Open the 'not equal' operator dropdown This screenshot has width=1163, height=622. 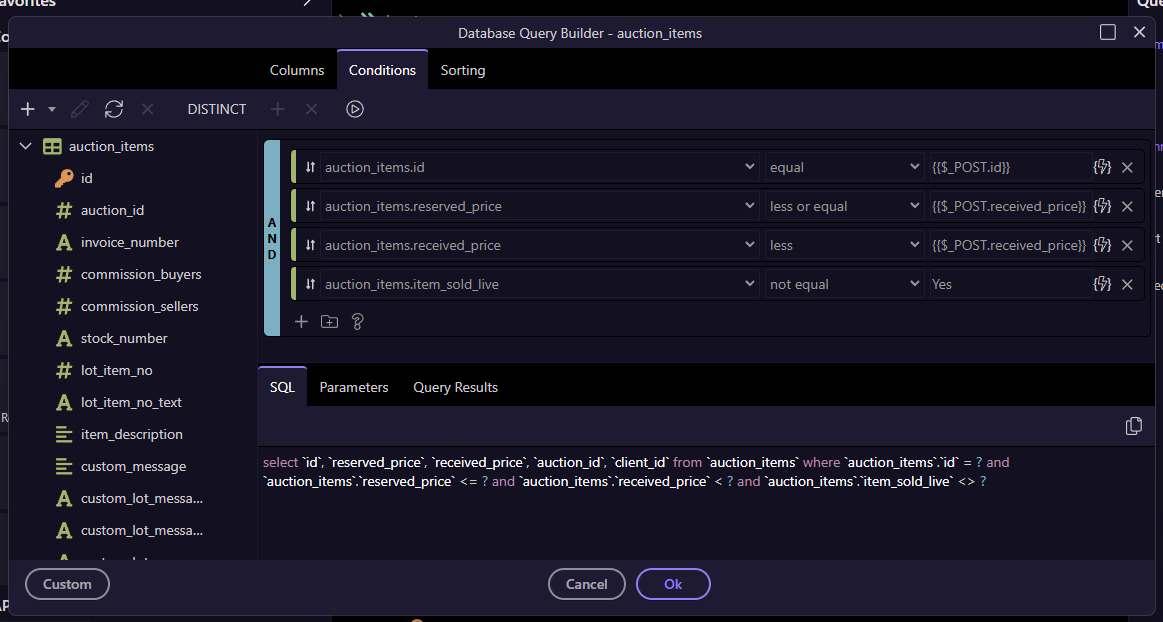845,284
